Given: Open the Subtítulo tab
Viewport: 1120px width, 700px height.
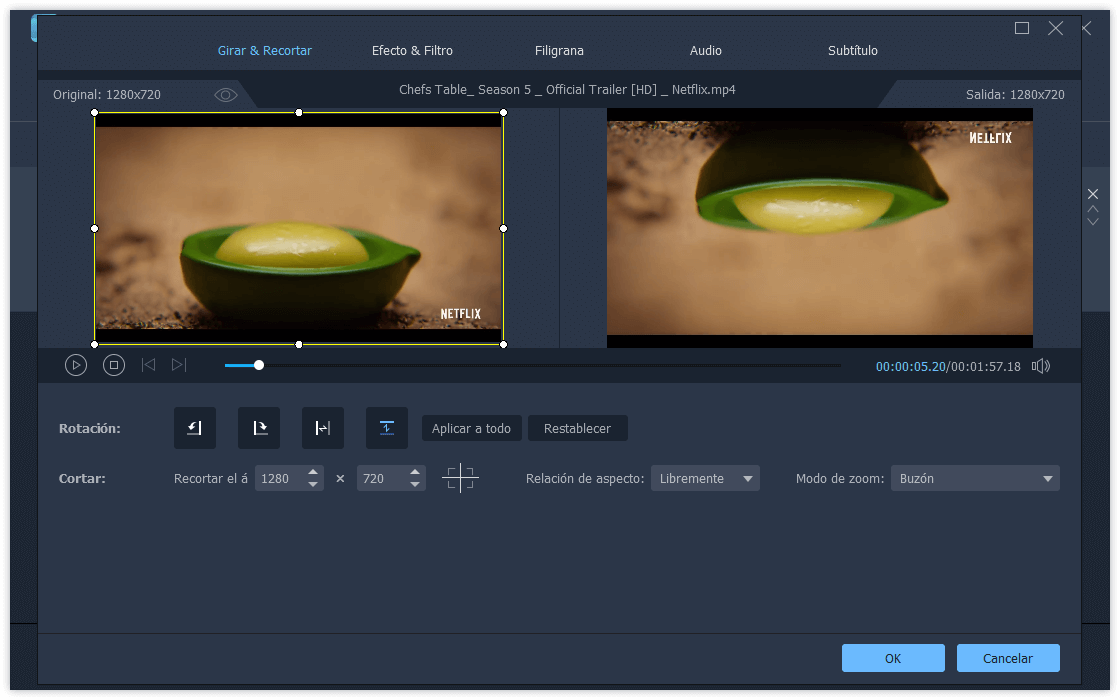Looking at the screenshot, I should [x=853, y=51].
